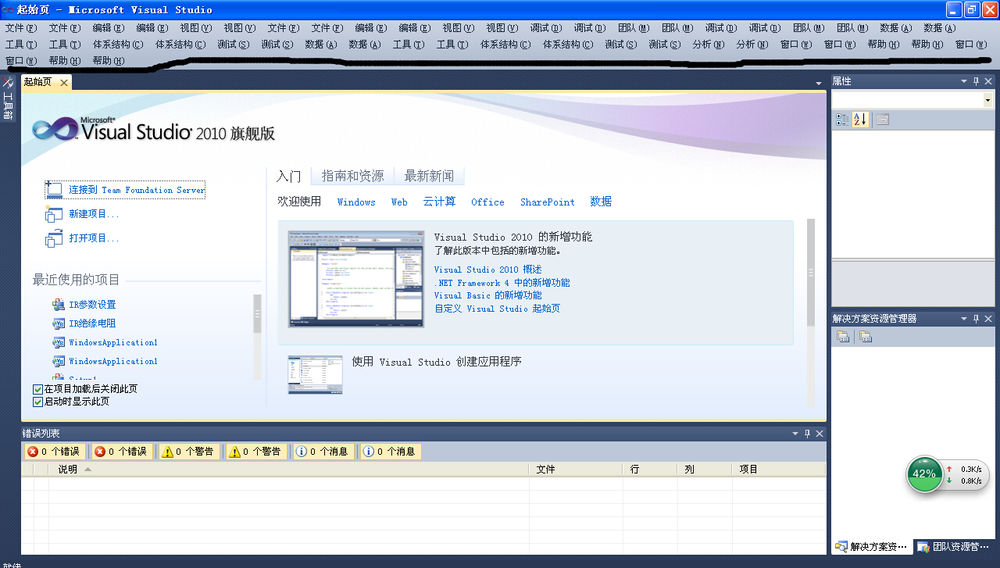Viewport: 1000px width, 568px height.
Task: Click the recent projects list scrollbar
Action: (257, 314)
